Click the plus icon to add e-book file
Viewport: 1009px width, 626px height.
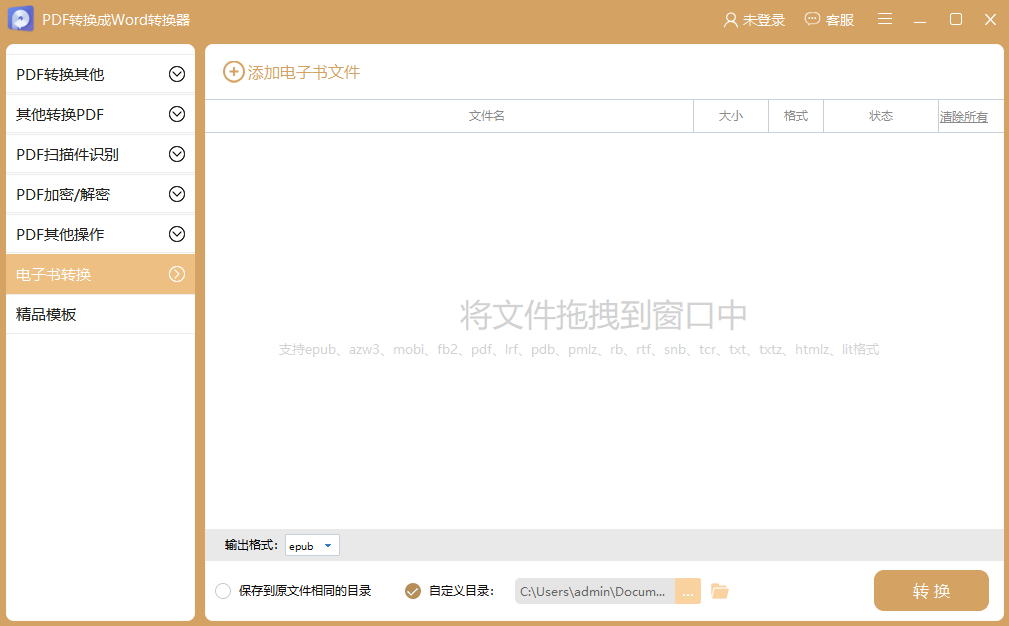(233, 72)
